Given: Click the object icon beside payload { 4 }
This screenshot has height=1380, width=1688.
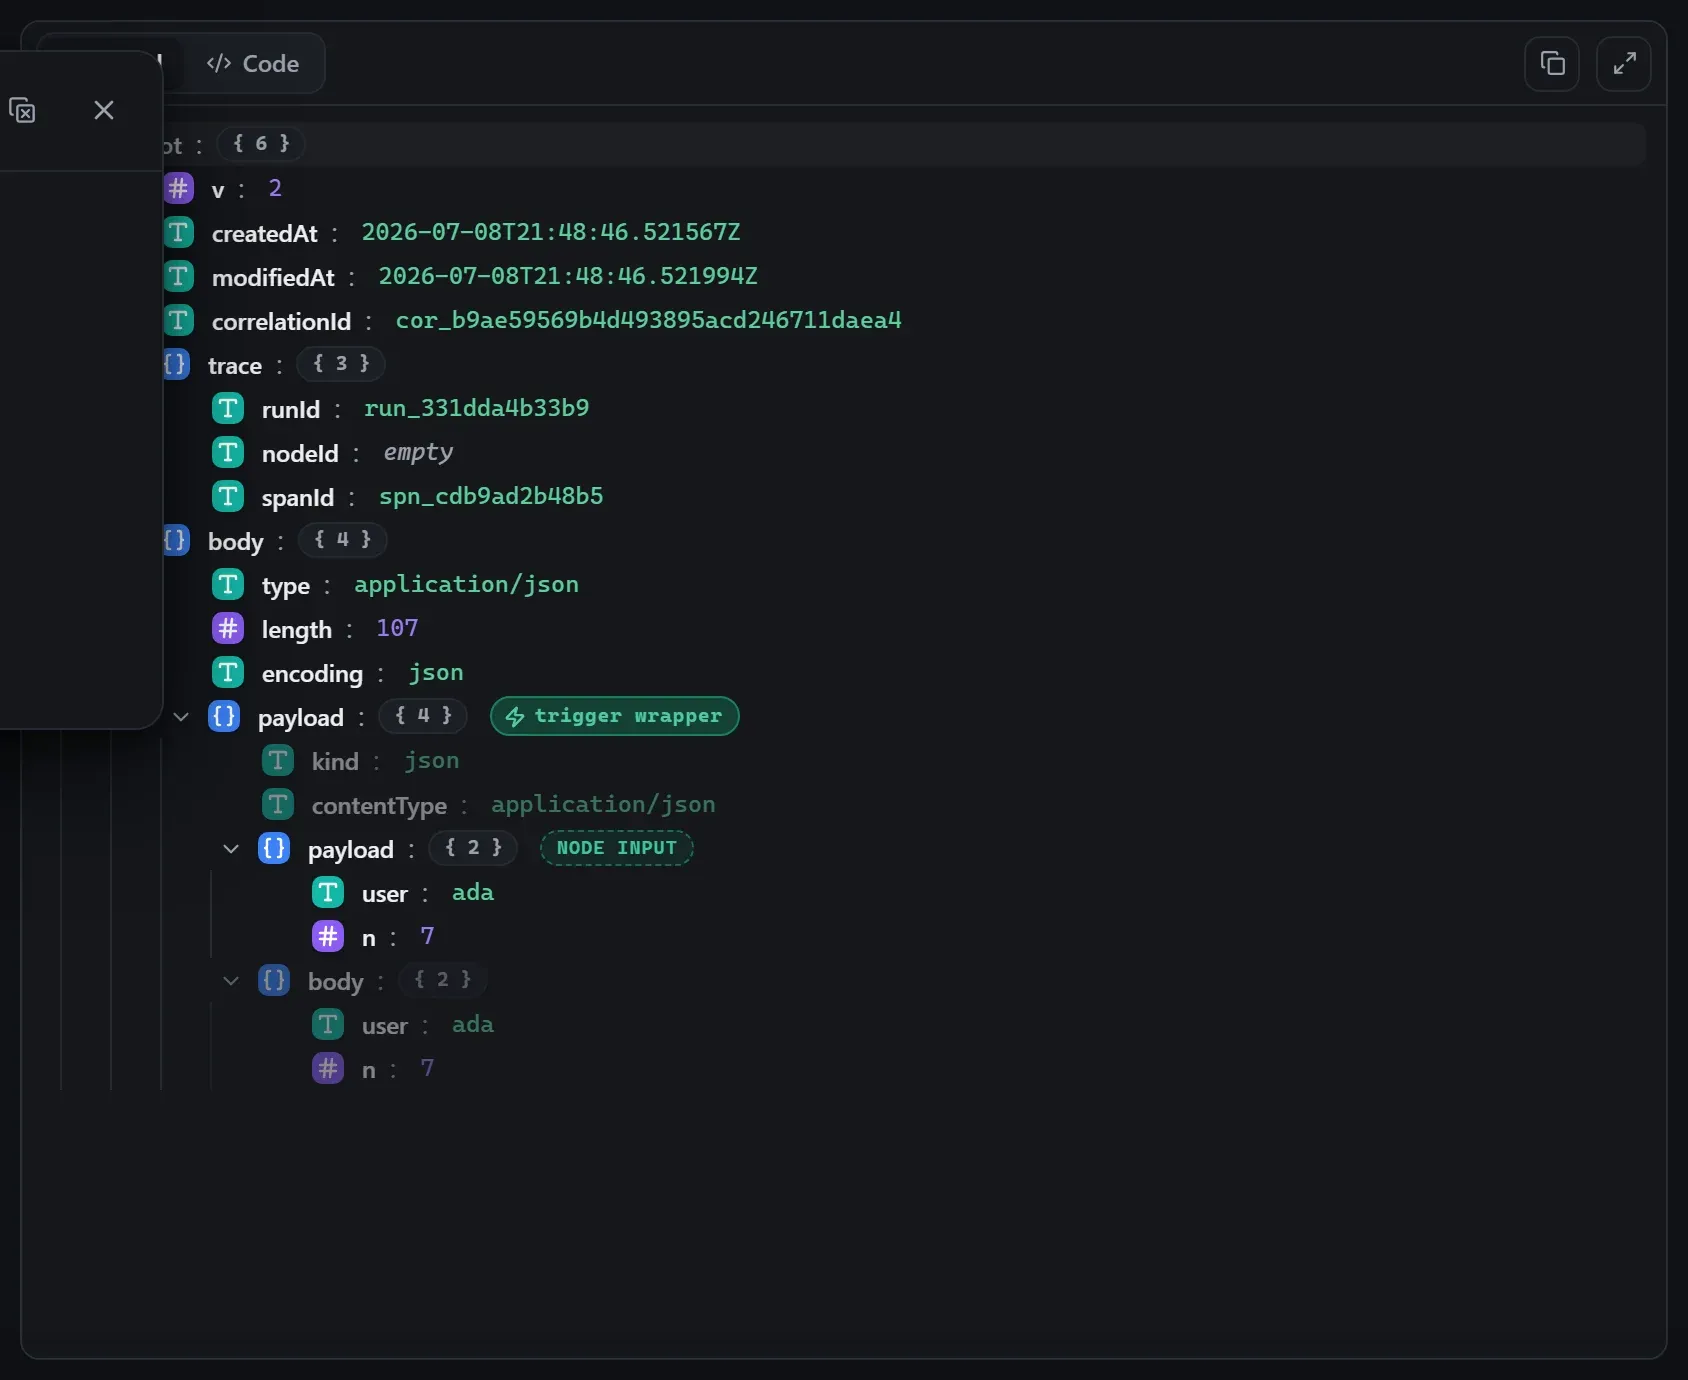Looking at the screenshot, I should [224, 716].
